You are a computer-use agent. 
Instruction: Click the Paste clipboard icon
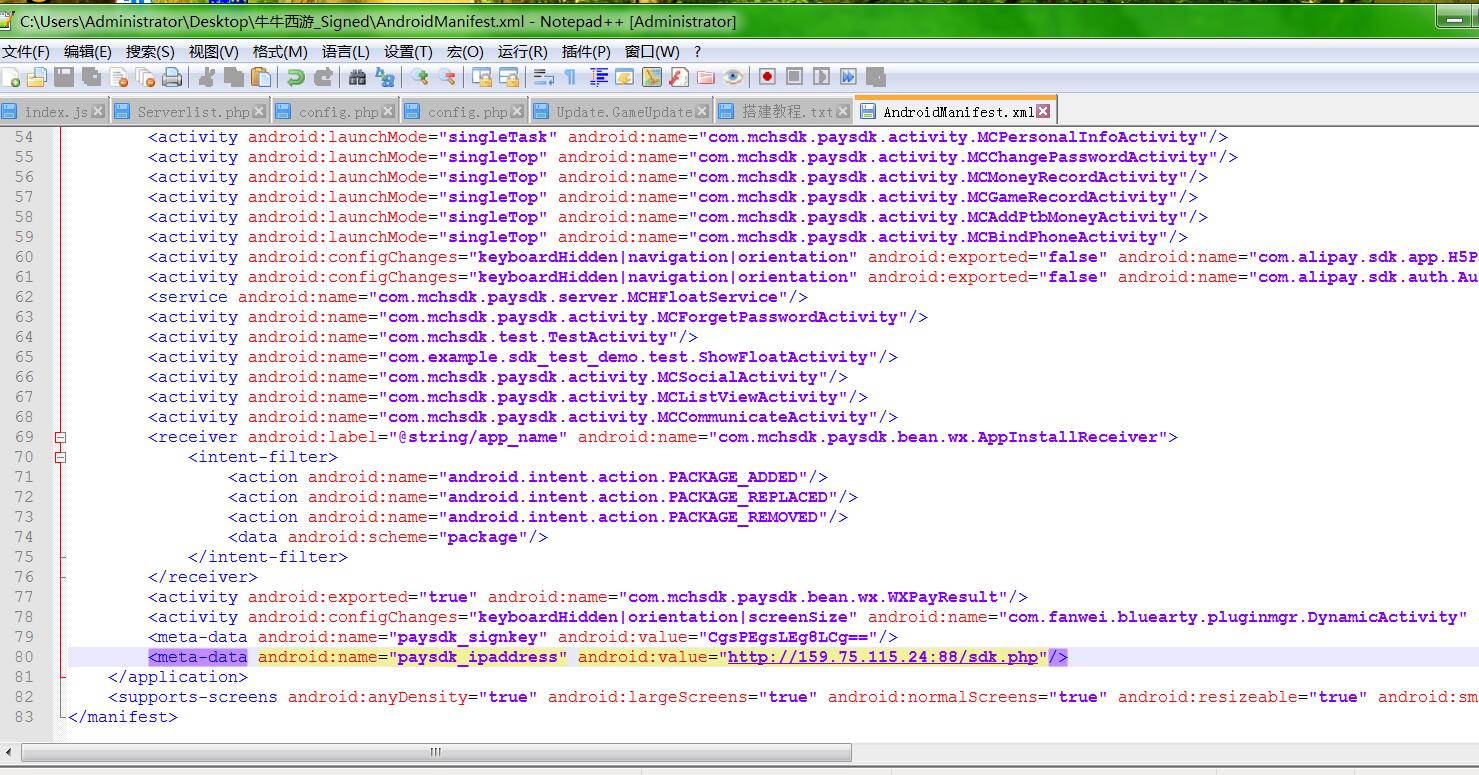(x=261, y=77)
